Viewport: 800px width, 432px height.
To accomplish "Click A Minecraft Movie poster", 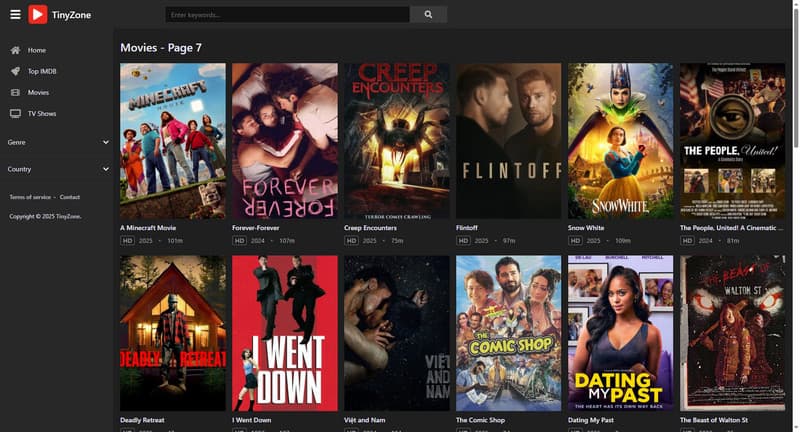I will click(x=173, y=141).
